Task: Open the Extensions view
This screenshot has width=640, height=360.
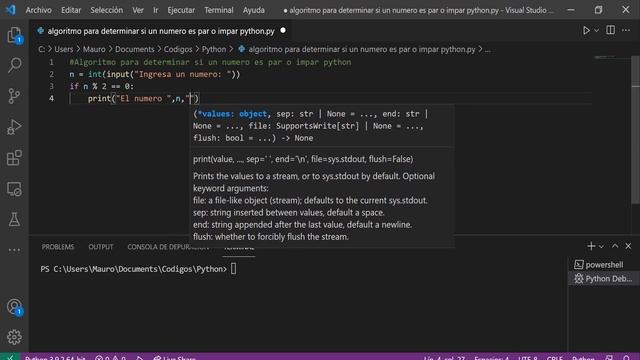Action: (x=14, y=158)
